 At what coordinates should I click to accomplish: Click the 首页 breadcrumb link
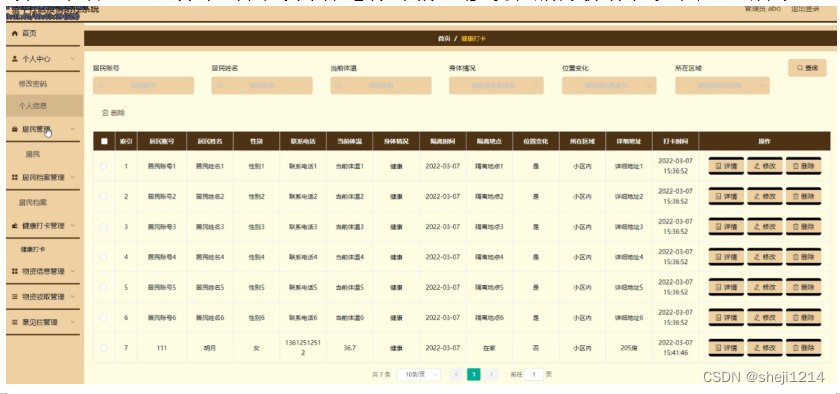[444, 39]
